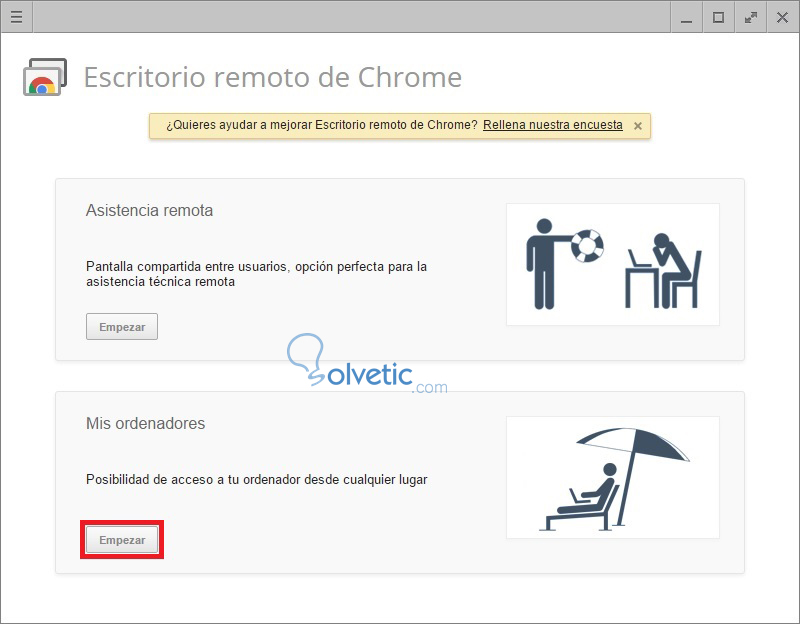Click the Chrome Remote Desktop logo

click(45, 77)
